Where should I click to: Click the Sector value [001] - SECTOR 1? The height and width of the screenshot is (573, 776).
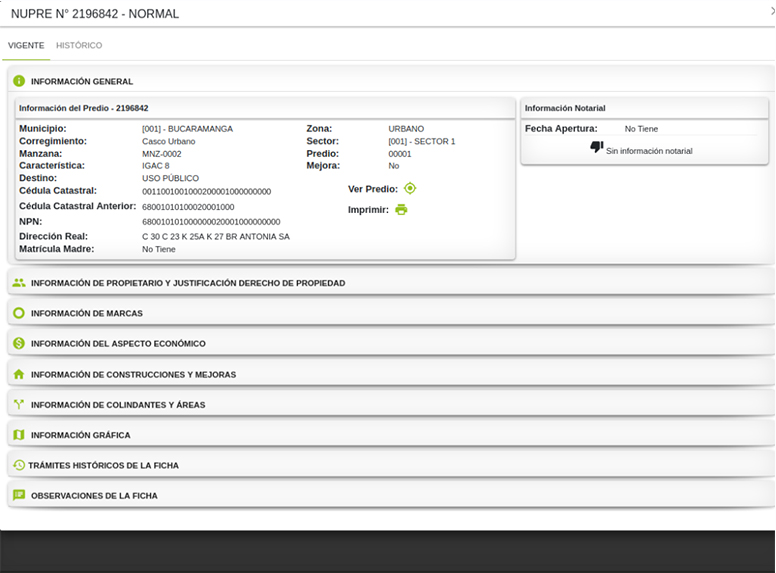(x=422, y=142)
